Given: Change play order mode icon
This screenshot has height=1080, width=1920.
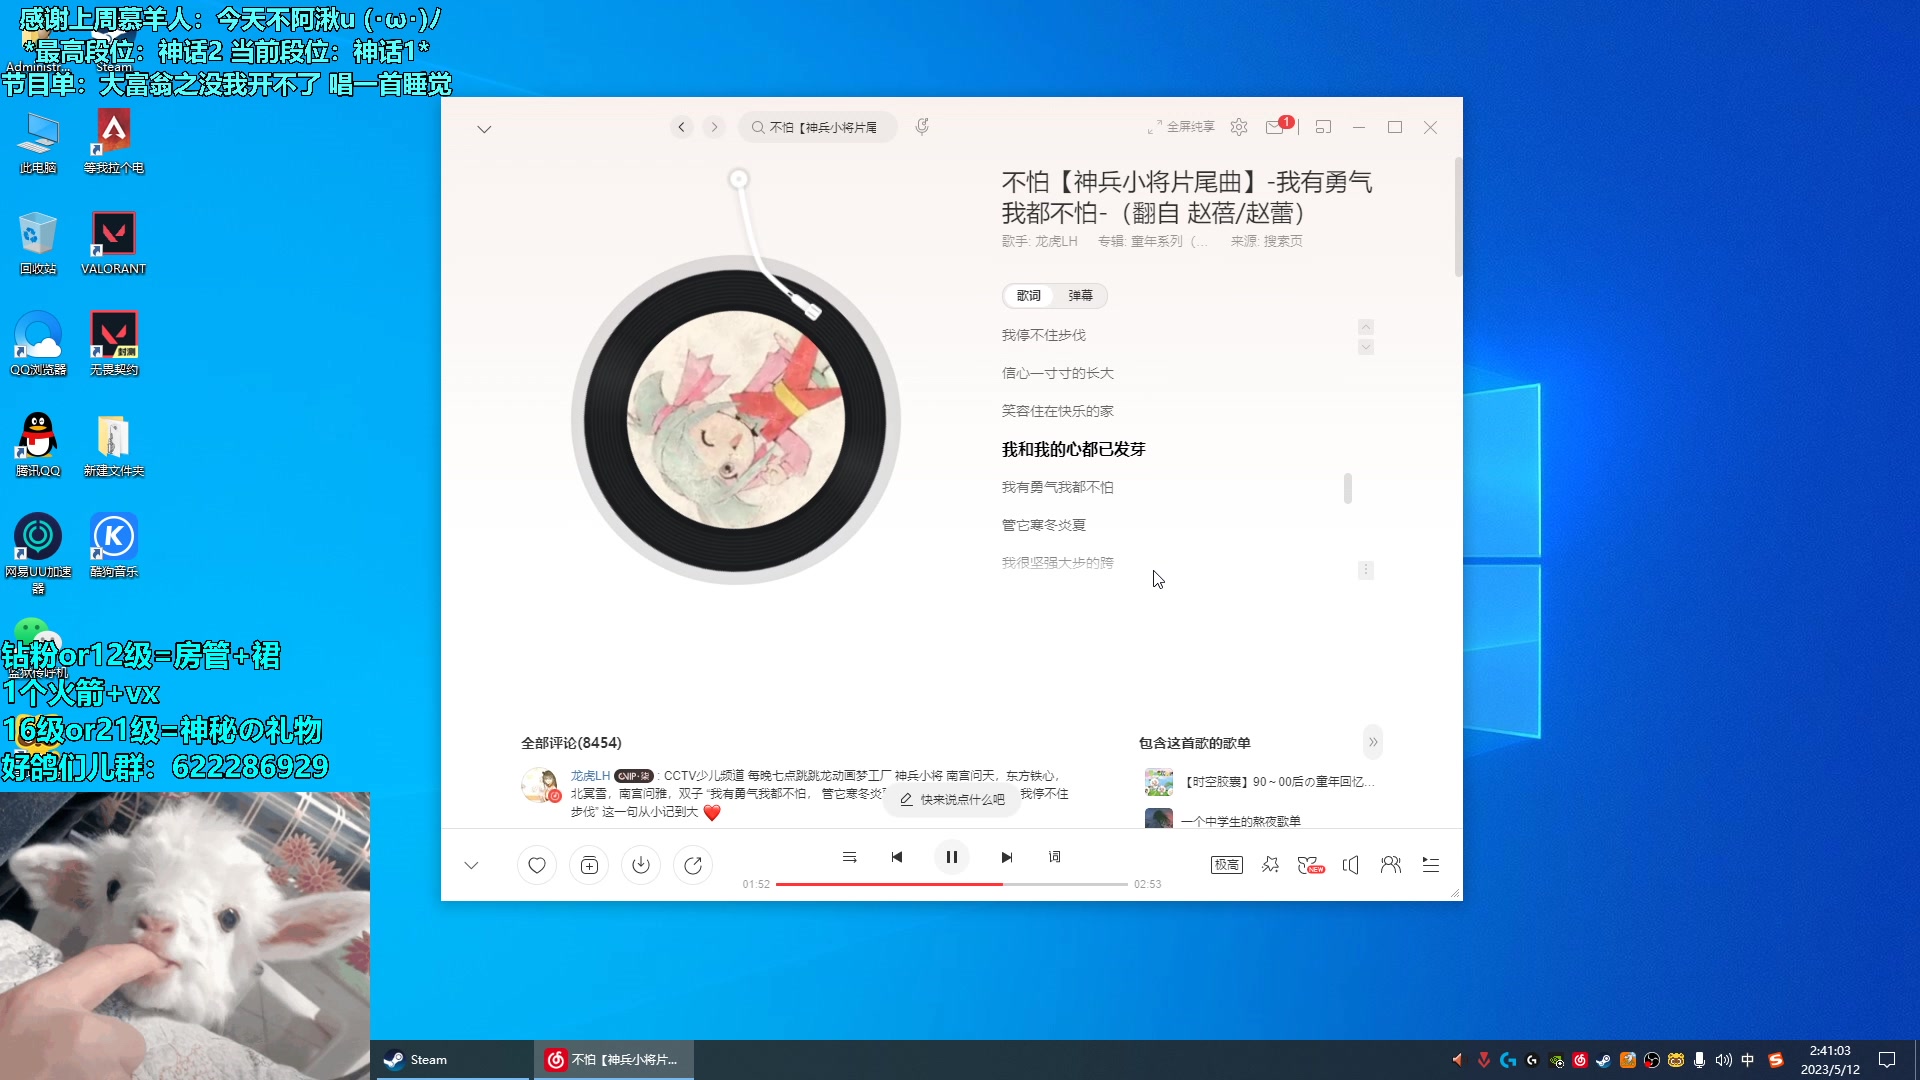Looking at the screenshot, I should pos(849,857).
